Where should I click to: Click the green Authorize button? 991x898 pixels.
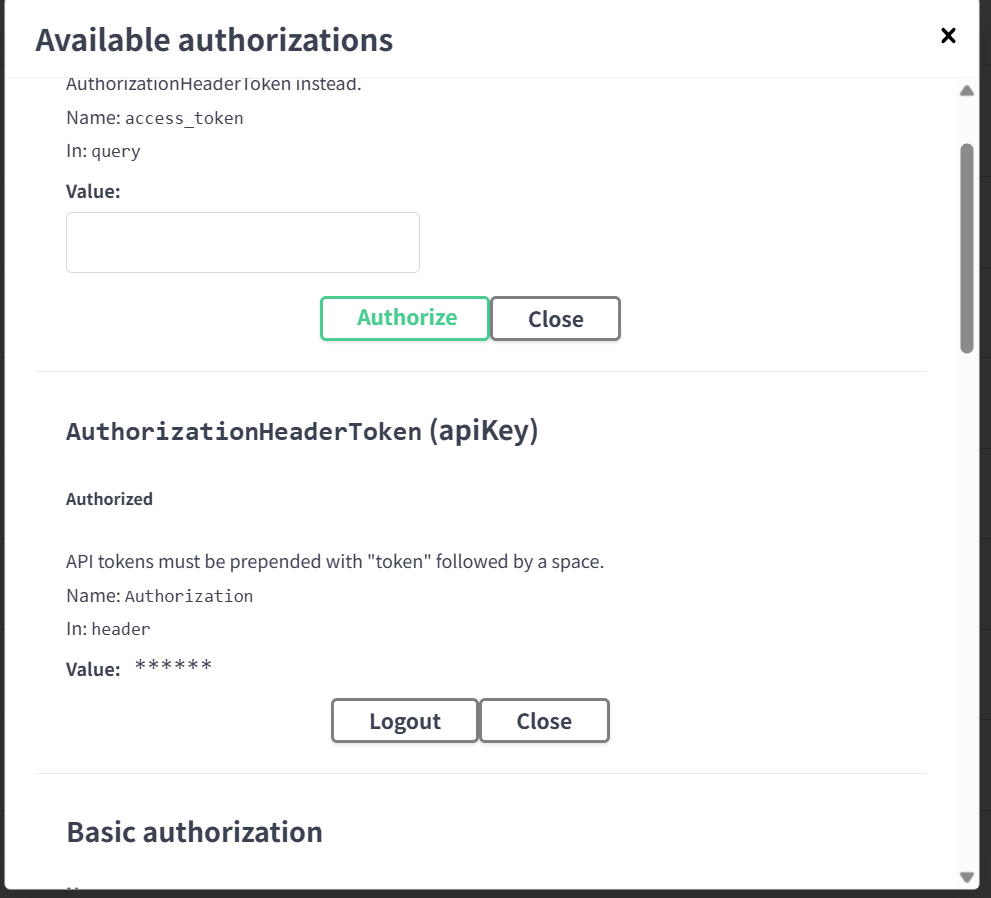tap(405, 318)
